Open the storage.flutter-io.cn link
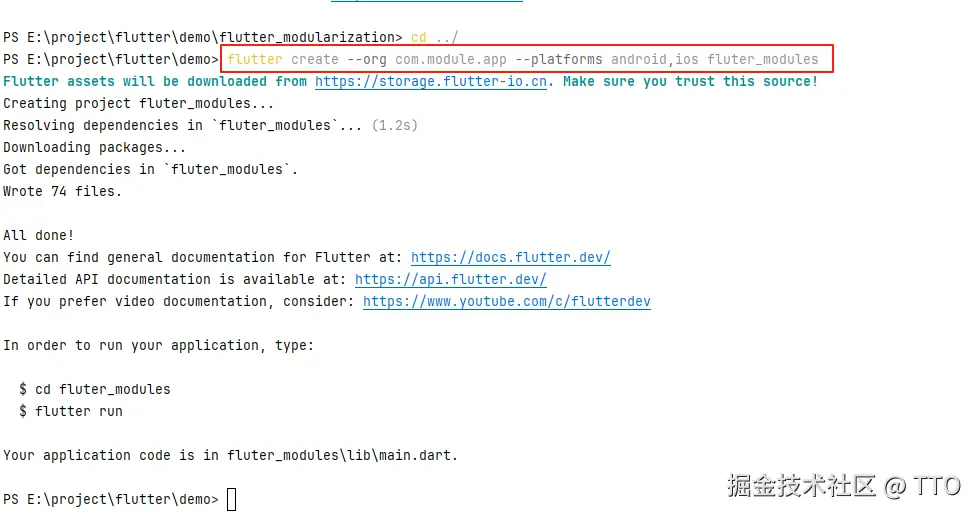This screenshot has width=978, height=516. 431,82
